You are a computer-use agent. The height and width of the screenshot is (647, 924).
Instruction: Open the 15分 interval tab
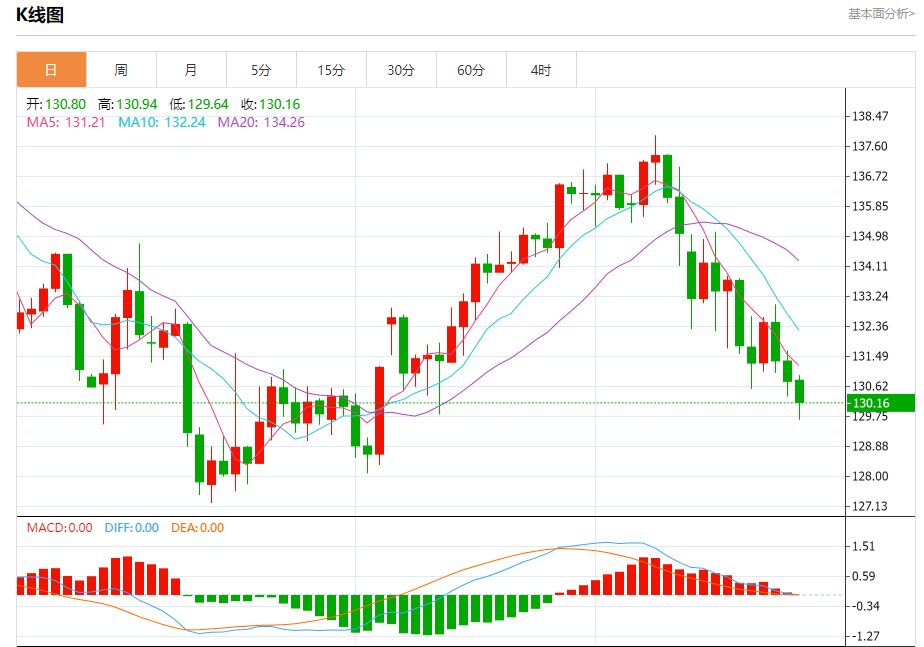[x=331, y=70]
